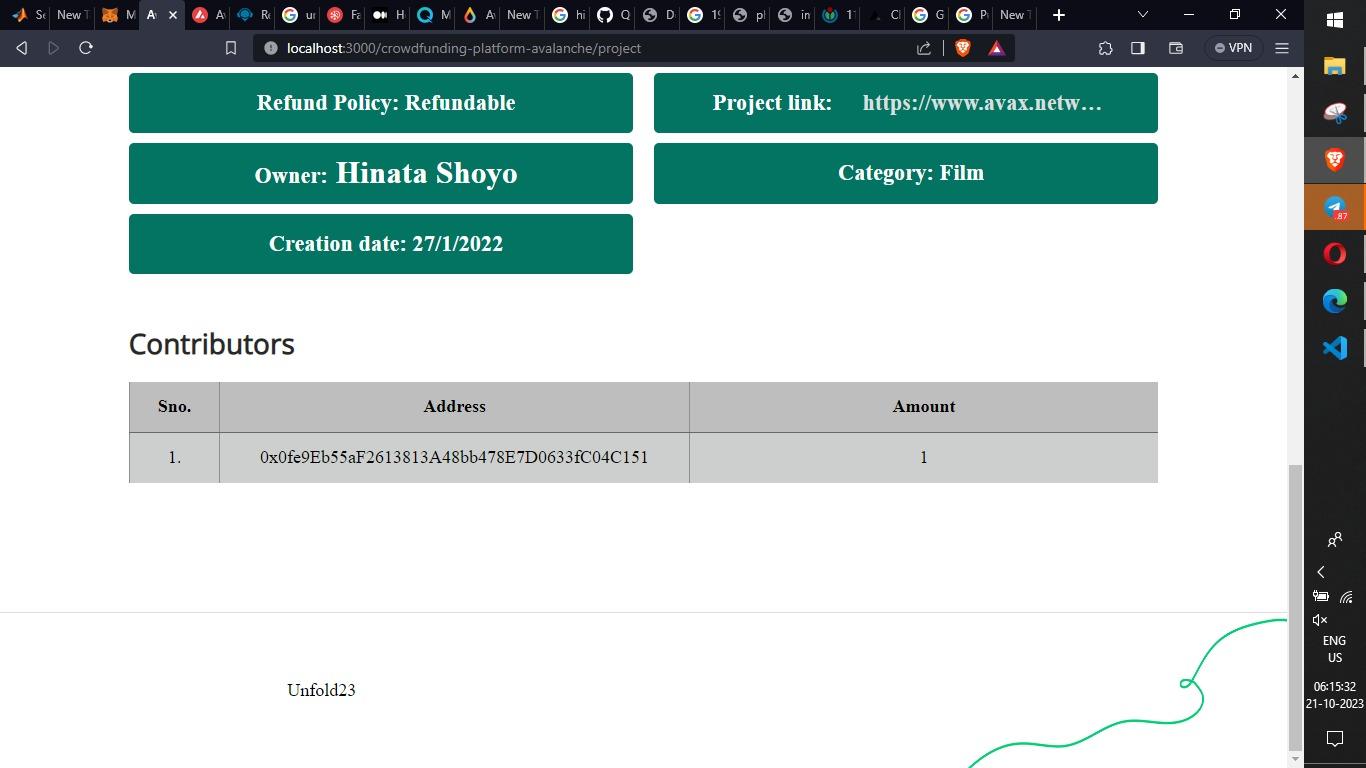
Task: Show hidden system tray icons
Action: (x=1321, y=572)
